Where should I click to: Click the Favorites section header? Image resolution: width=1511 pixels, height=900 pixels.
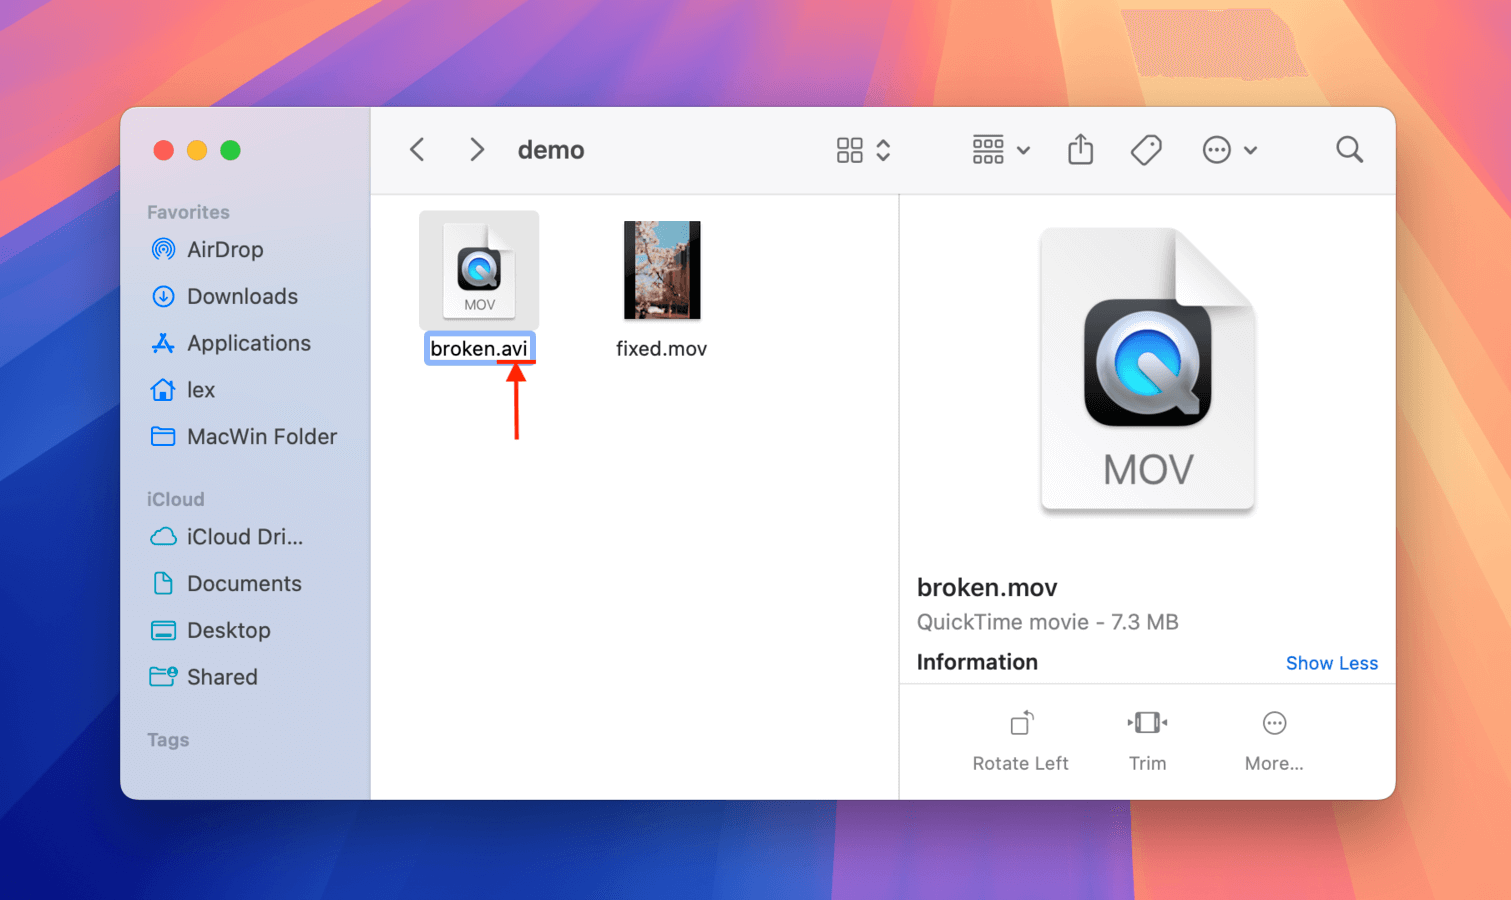coord(188,212)
